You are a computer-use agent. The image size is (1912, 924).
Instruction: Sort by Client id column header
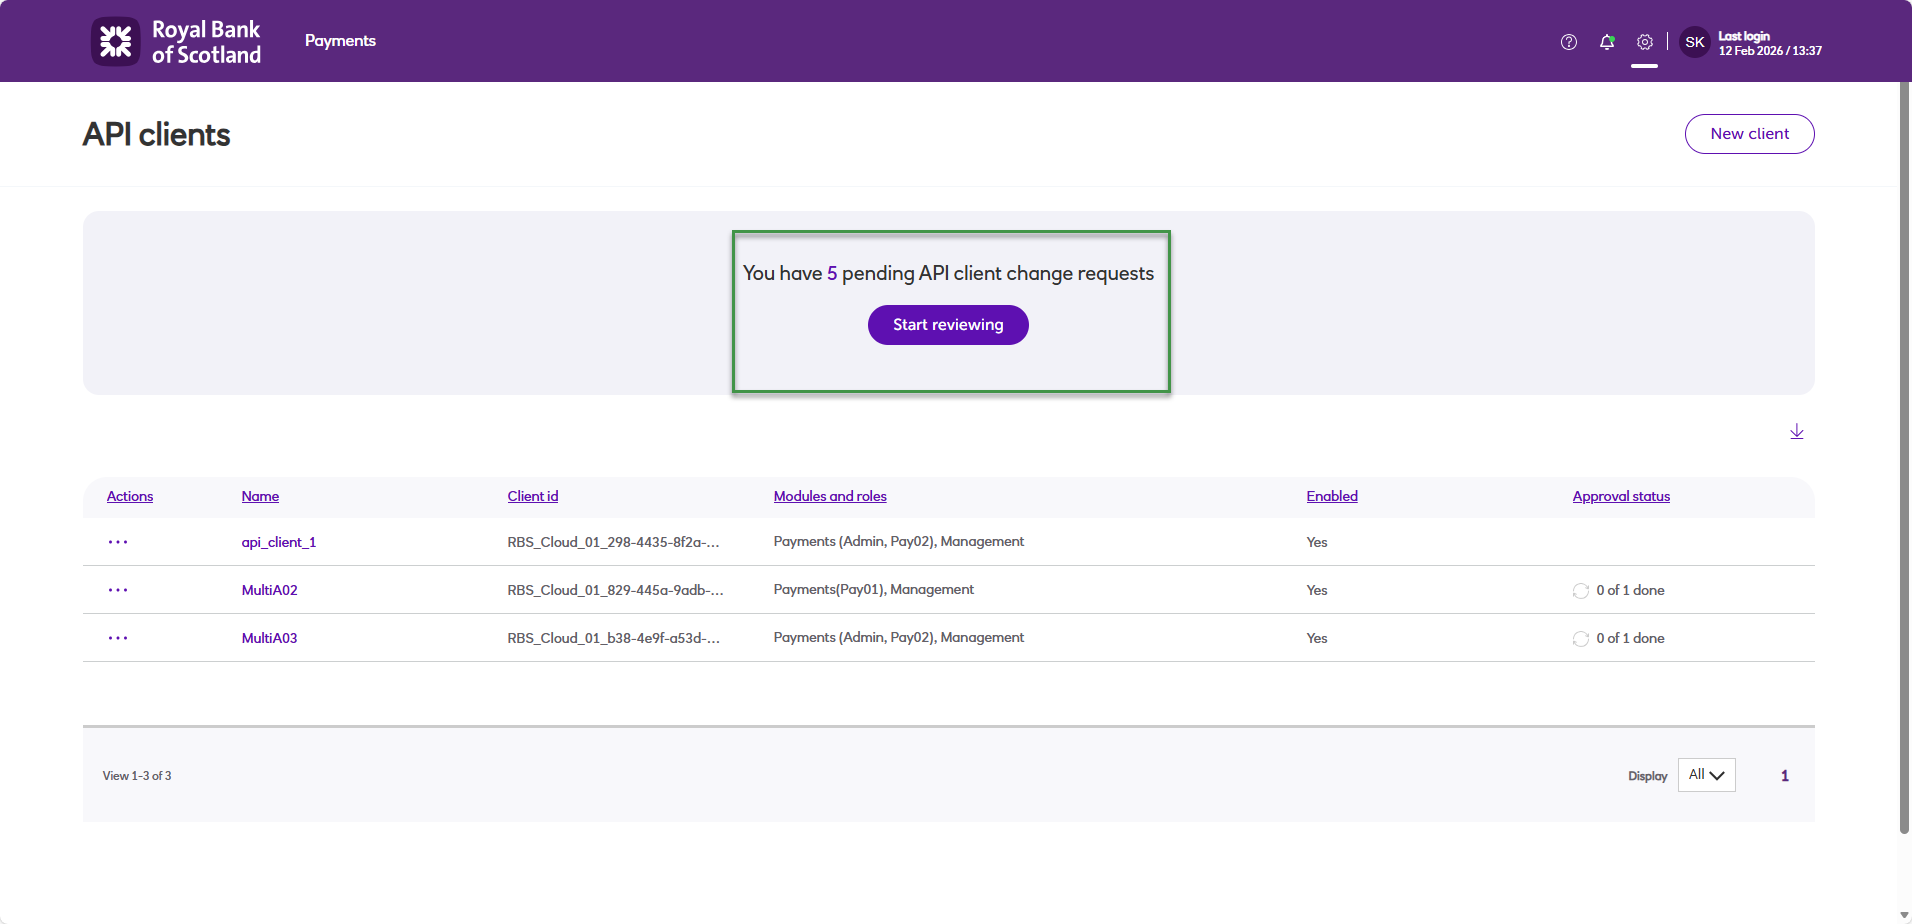tap(533, 496)
